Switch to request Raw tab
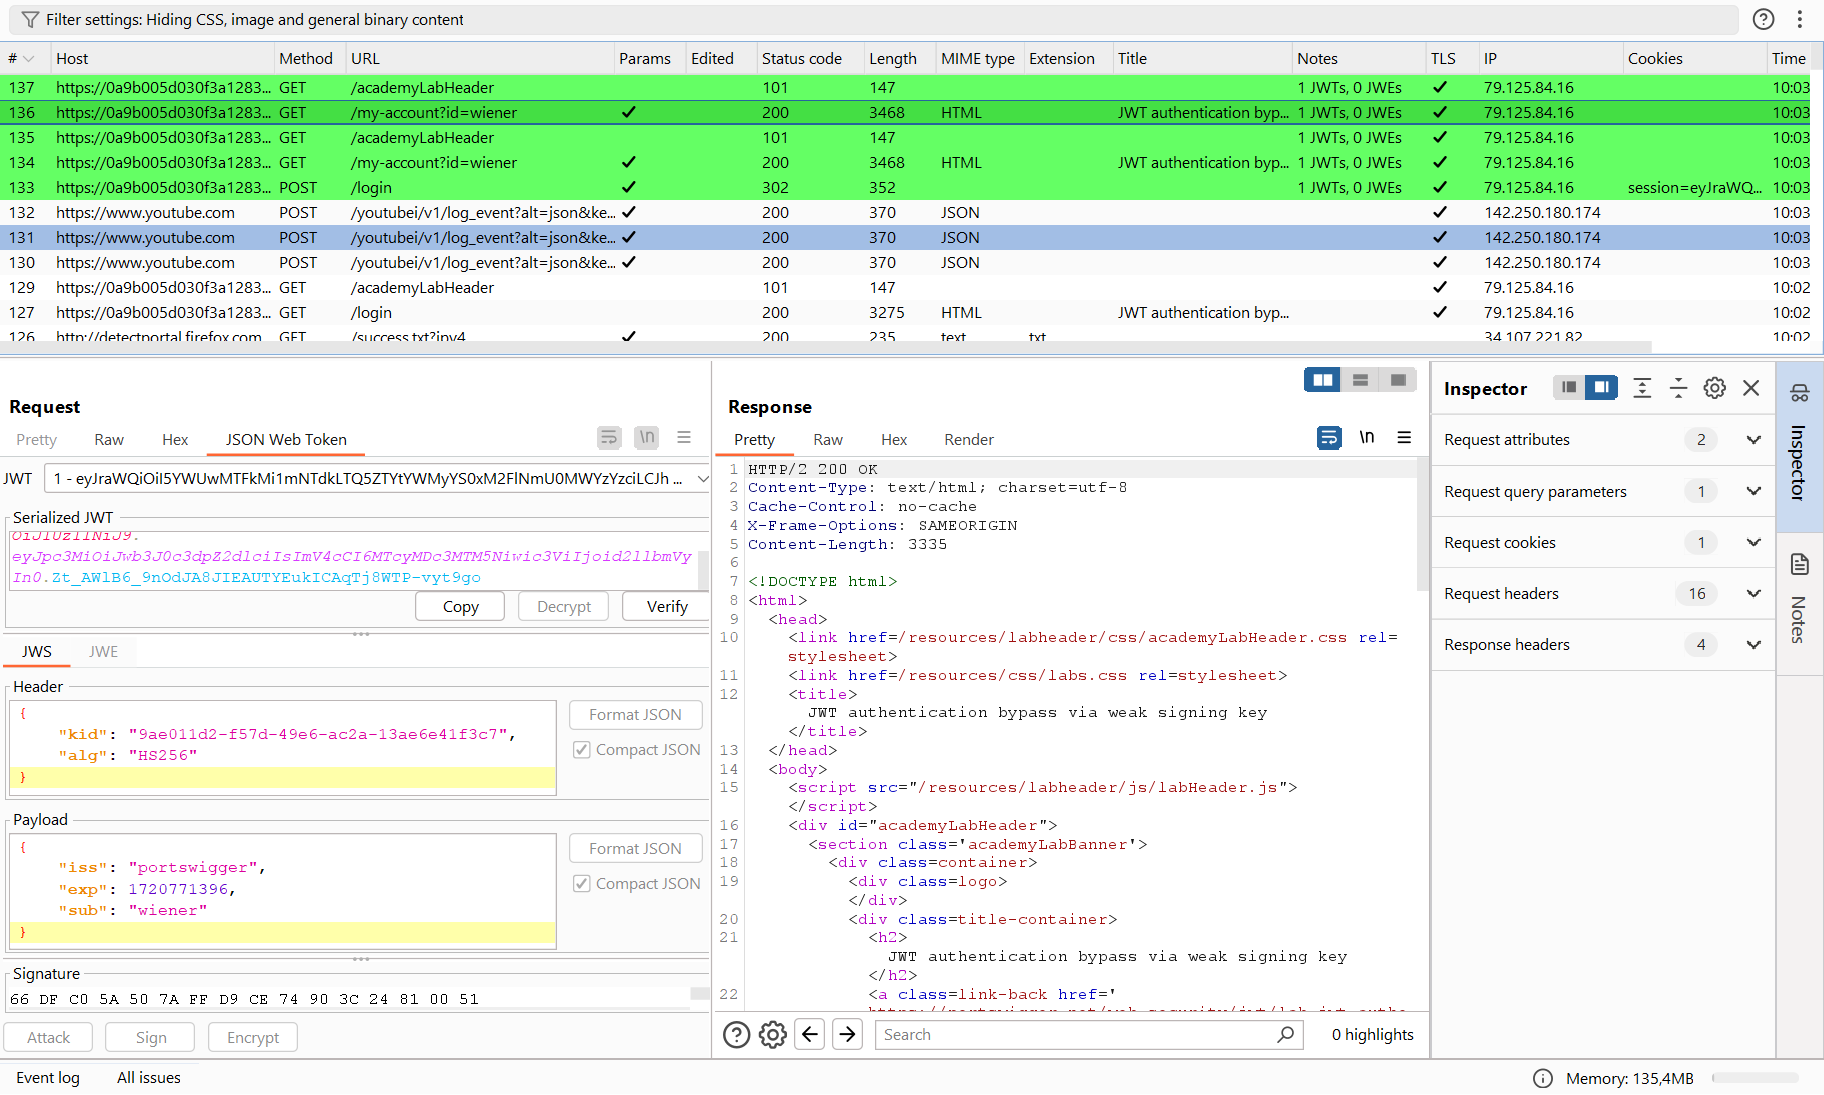1824x1095 pixels. (109, 440)
